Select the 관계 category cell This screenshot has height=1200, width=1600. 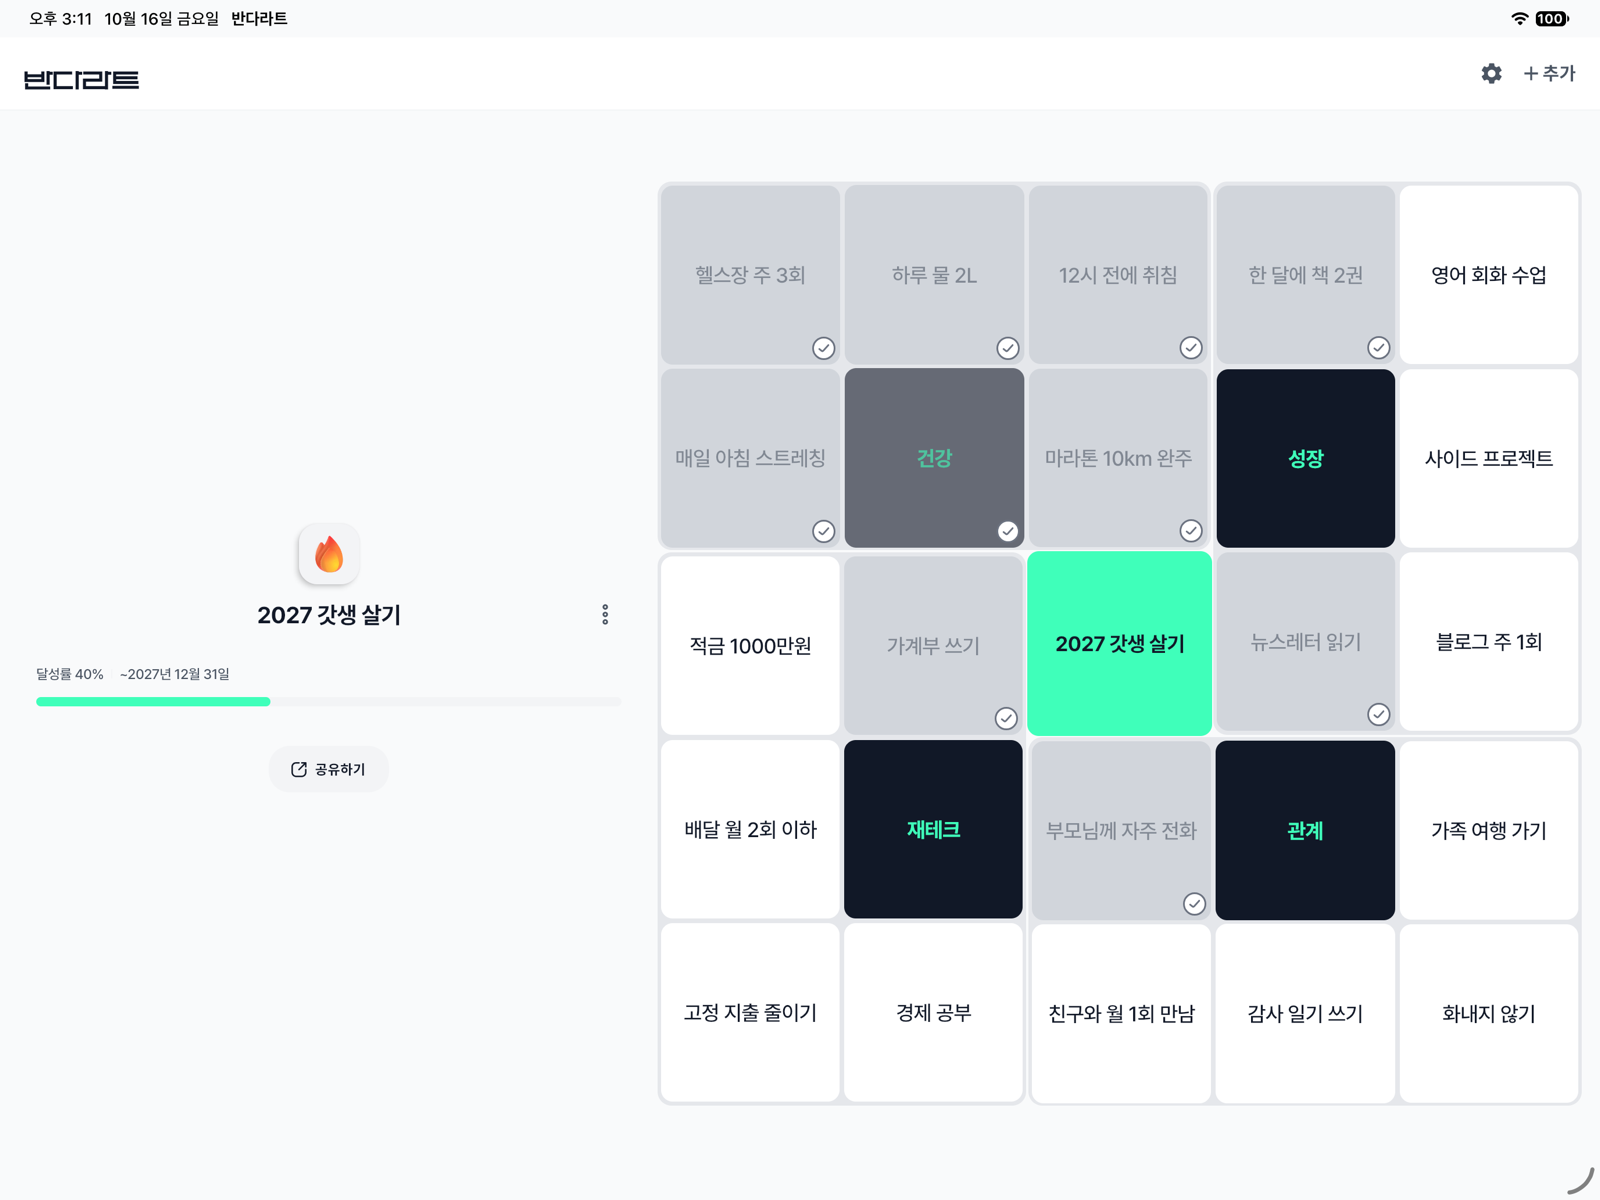pos(1305,830)
